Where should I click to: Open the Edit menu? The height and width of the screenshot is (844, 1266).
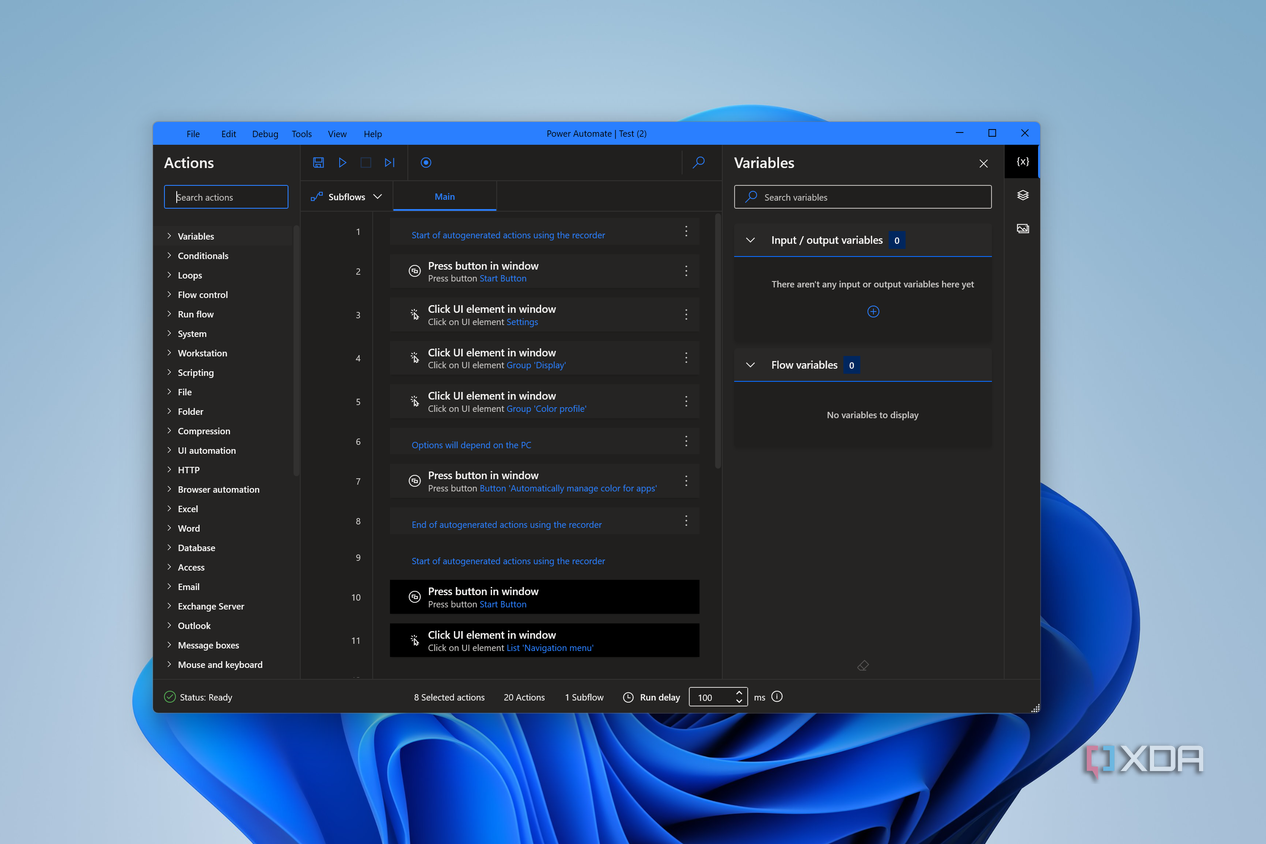click(229, 134)
